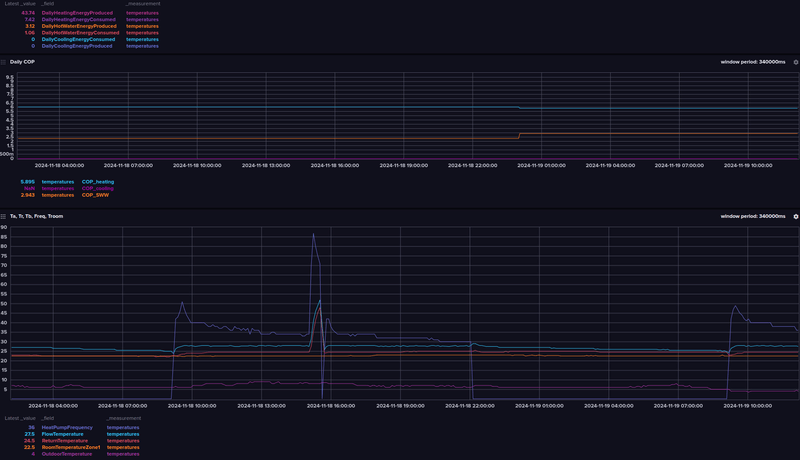Click the 24.5 ReturnTemperature latest value
This screenshot has width=800, height=460.
tap(30, 441)
